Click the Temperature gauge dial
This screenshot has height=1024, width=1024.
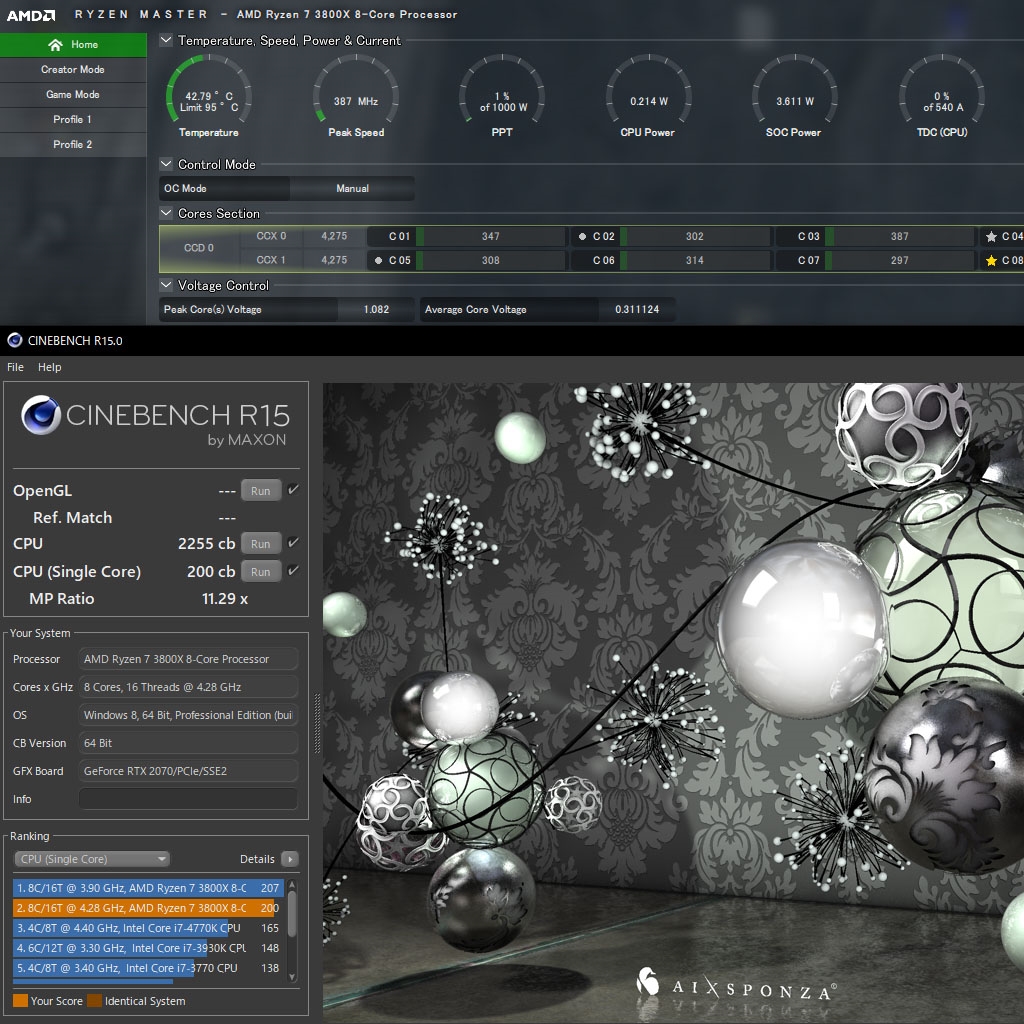[207, 93]
